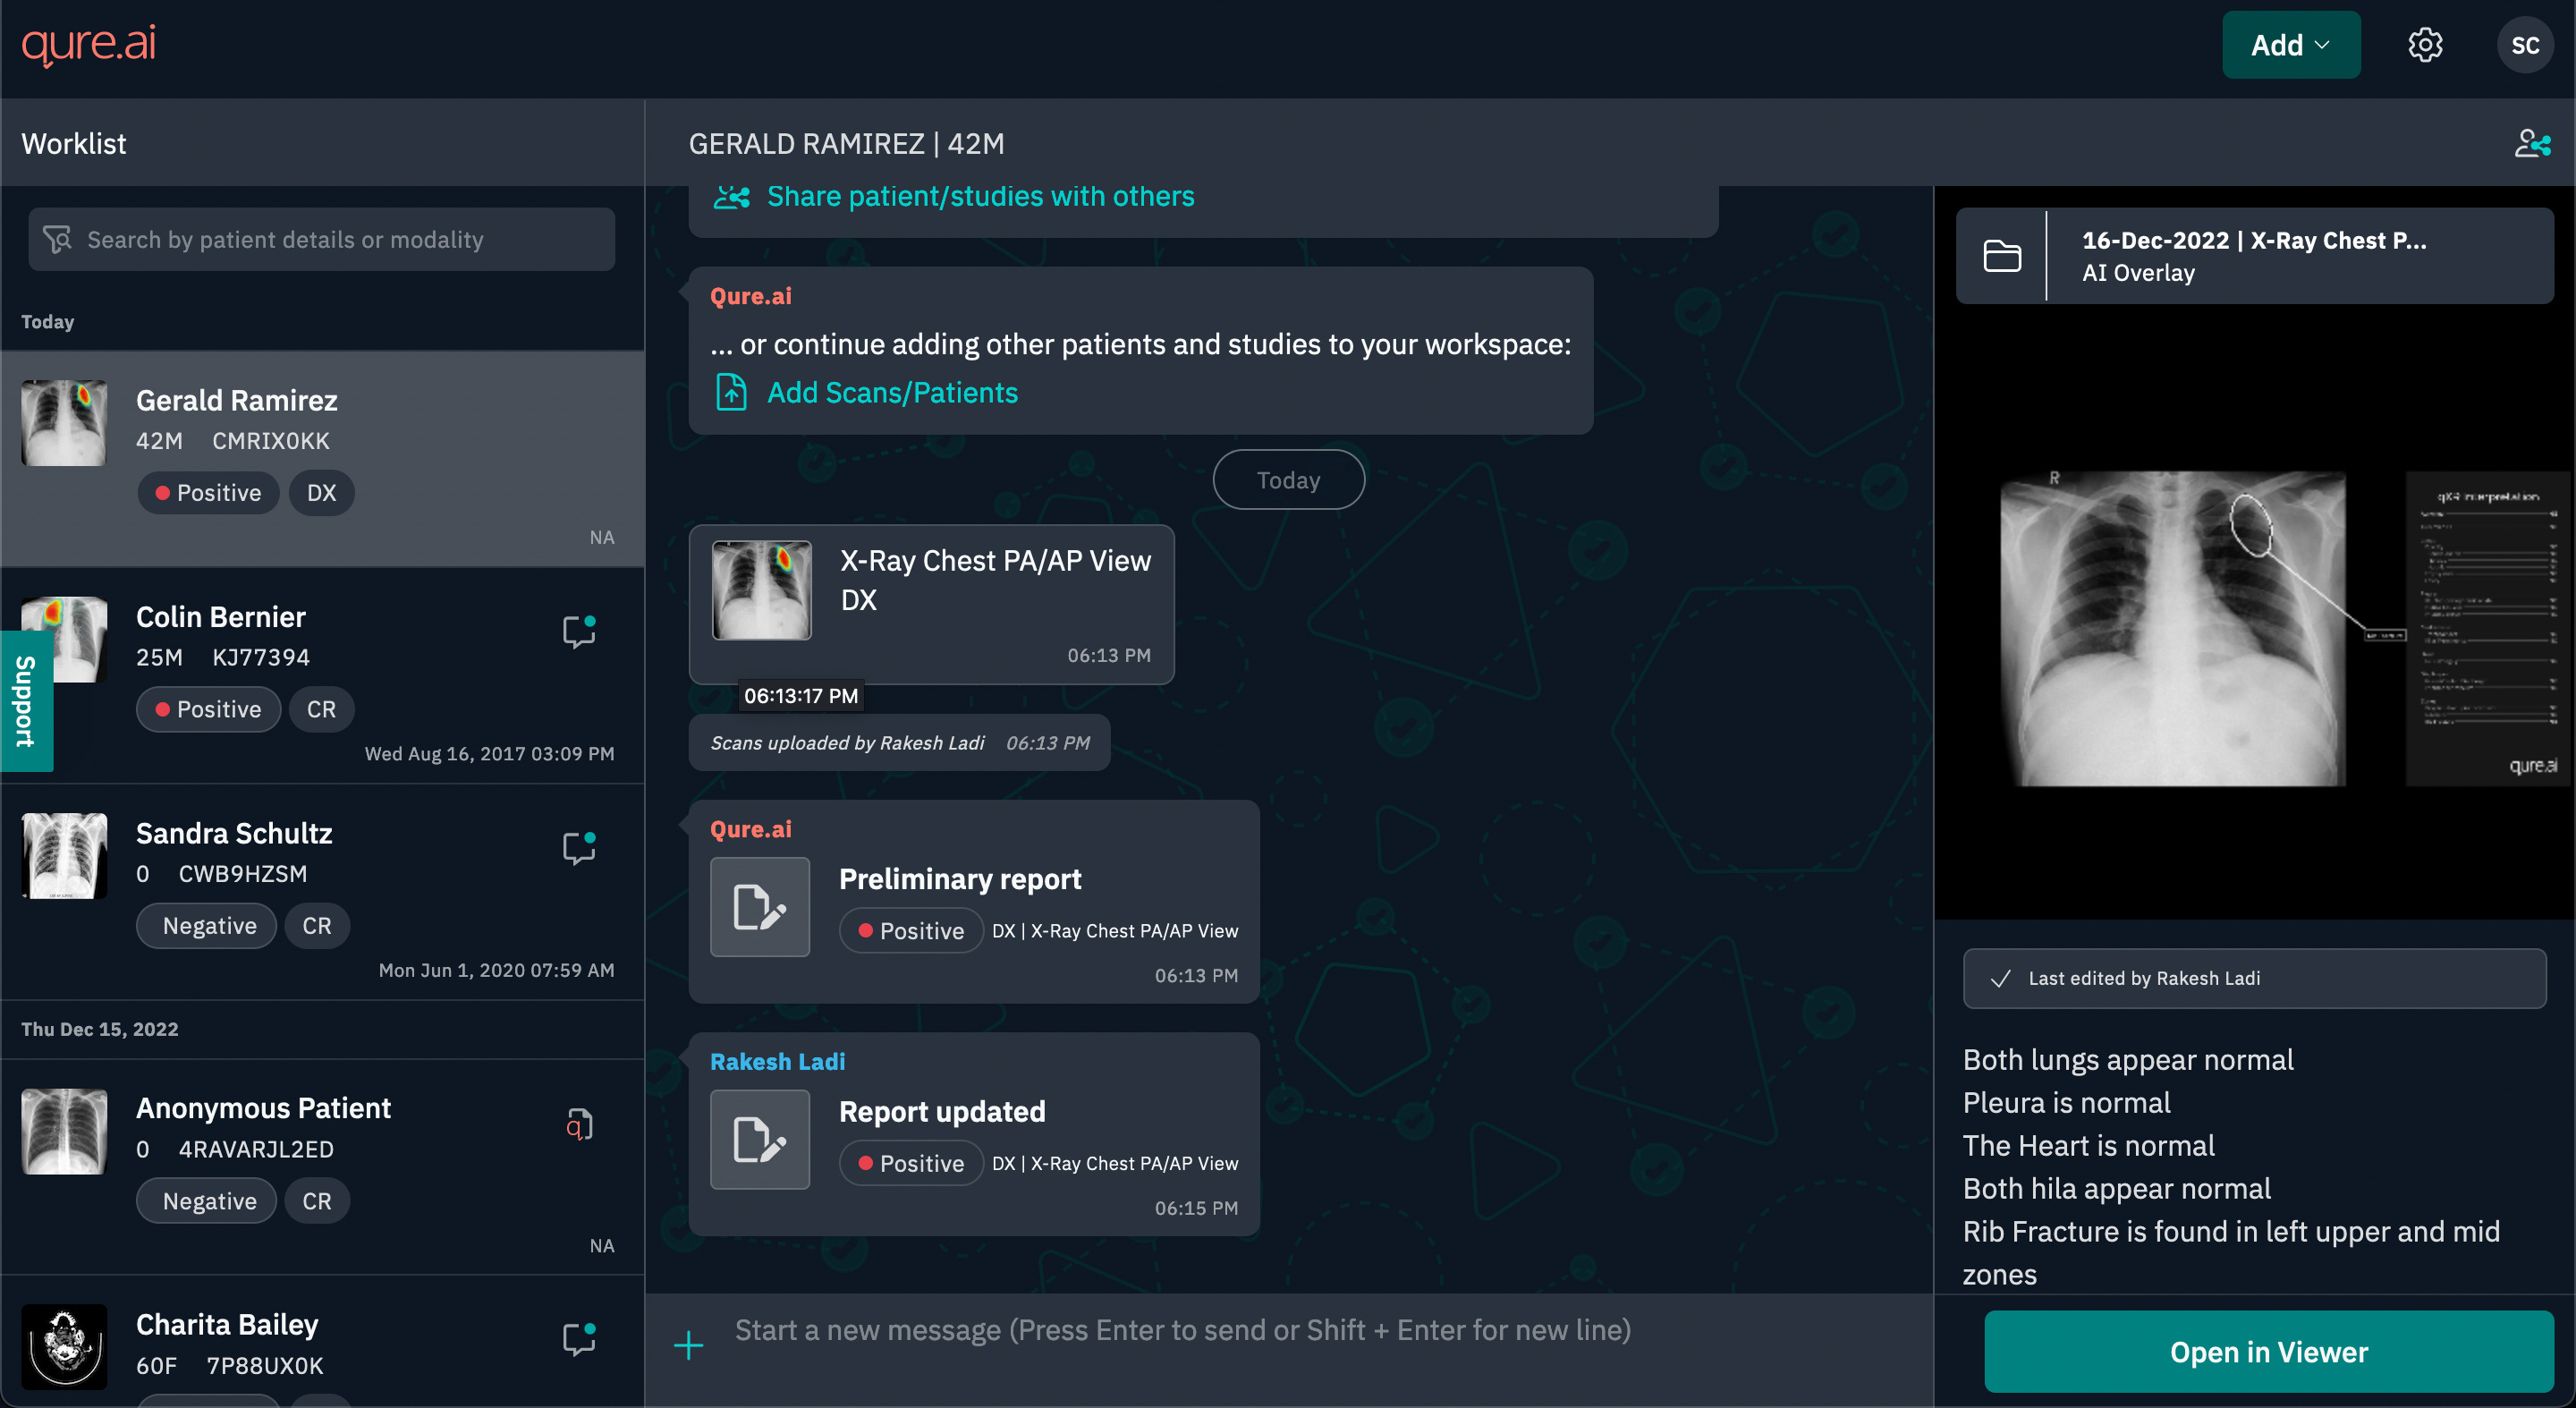
Task: Expand the 16-Dec-2022 X-Ray Chest study selector
Action: 2254,256
